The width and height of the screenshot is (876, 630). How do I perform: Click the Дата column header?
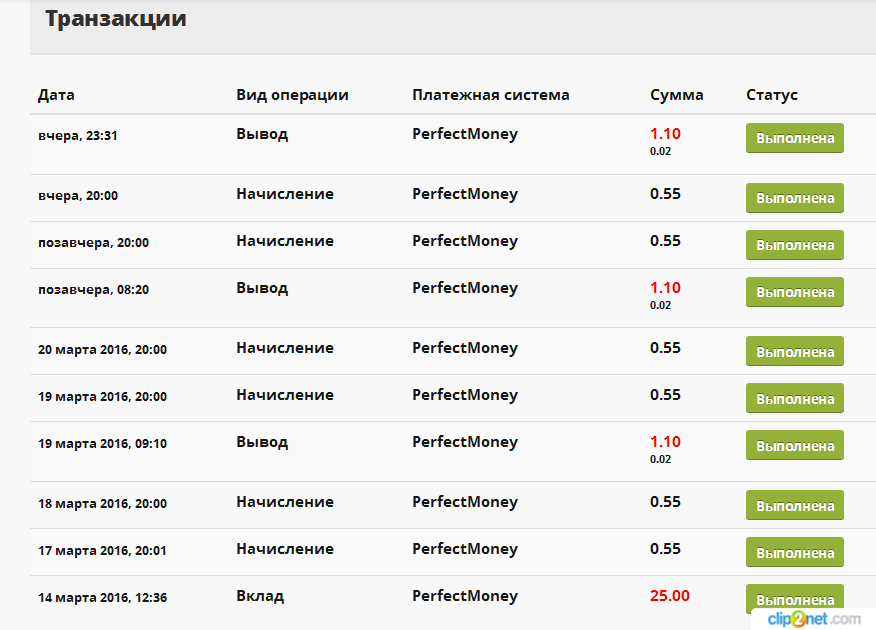coord(56,95)
